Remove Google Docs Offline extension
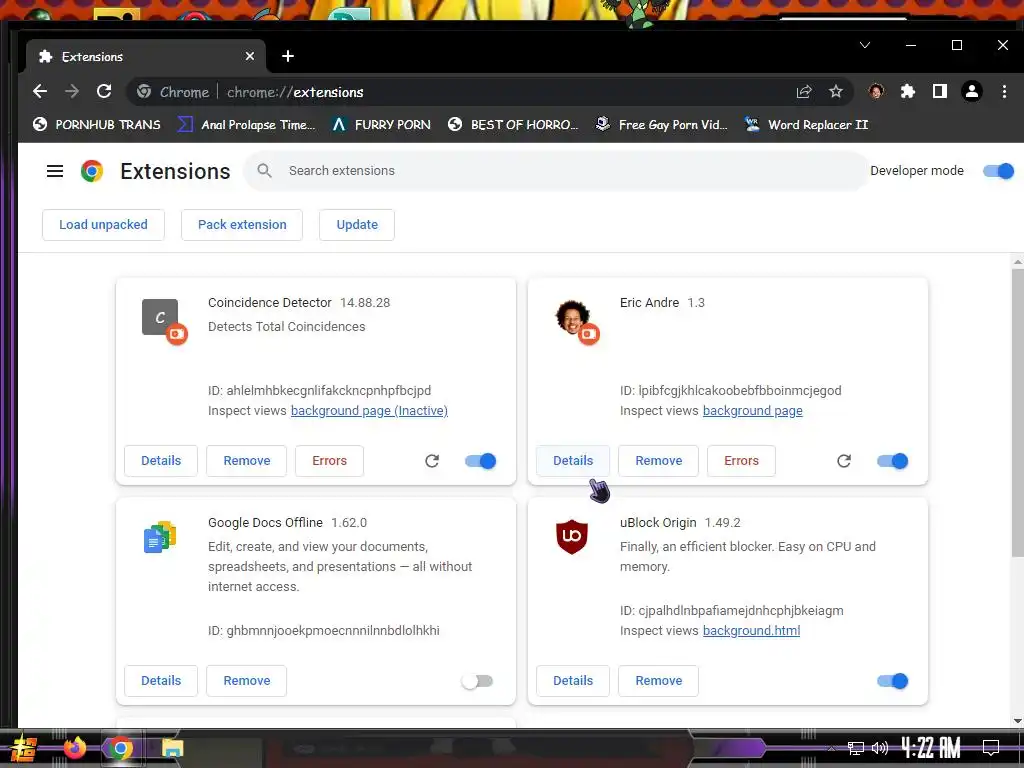Viewport: 1024px width, 768px height. [x=247, y=681]
